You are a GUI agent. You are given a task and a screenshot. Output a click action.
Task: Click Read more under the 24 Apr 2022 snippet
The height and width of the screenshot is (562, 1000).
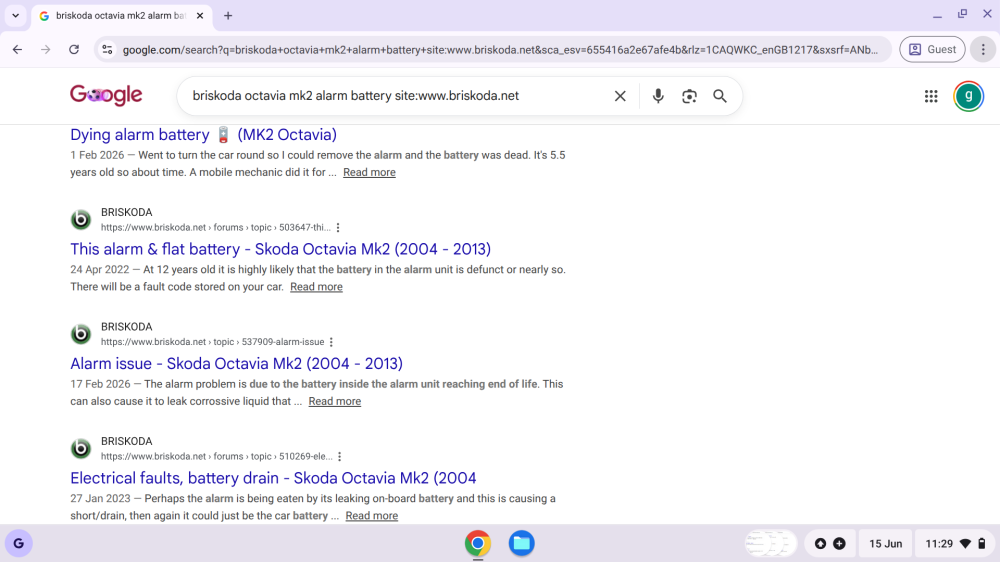[x=316, y=286]
